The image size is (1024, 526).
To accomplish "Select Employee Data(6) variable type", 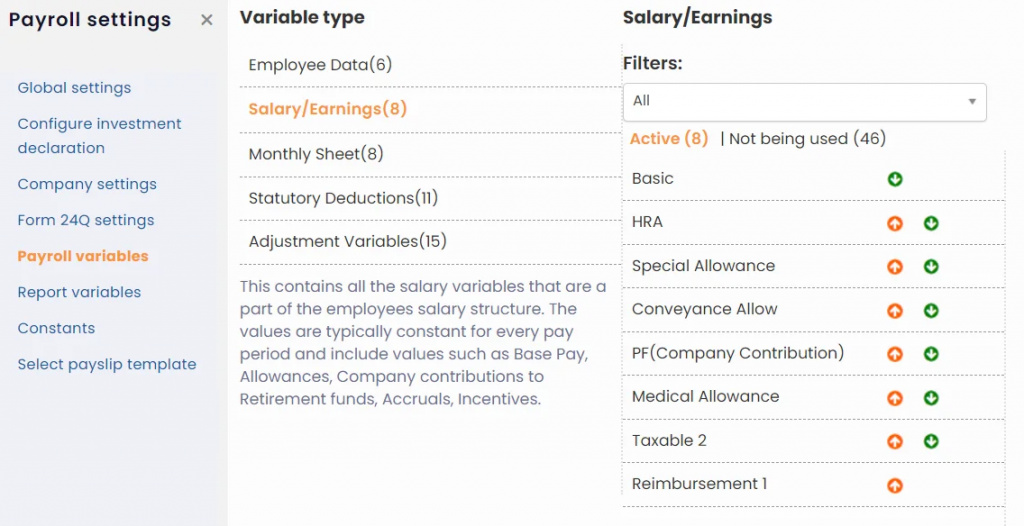I will [320, 65].
